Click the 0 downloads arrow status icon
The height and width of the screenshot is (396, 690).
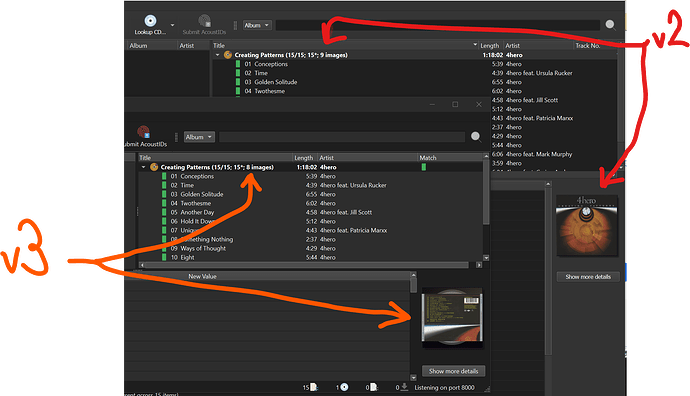[404, 387]
